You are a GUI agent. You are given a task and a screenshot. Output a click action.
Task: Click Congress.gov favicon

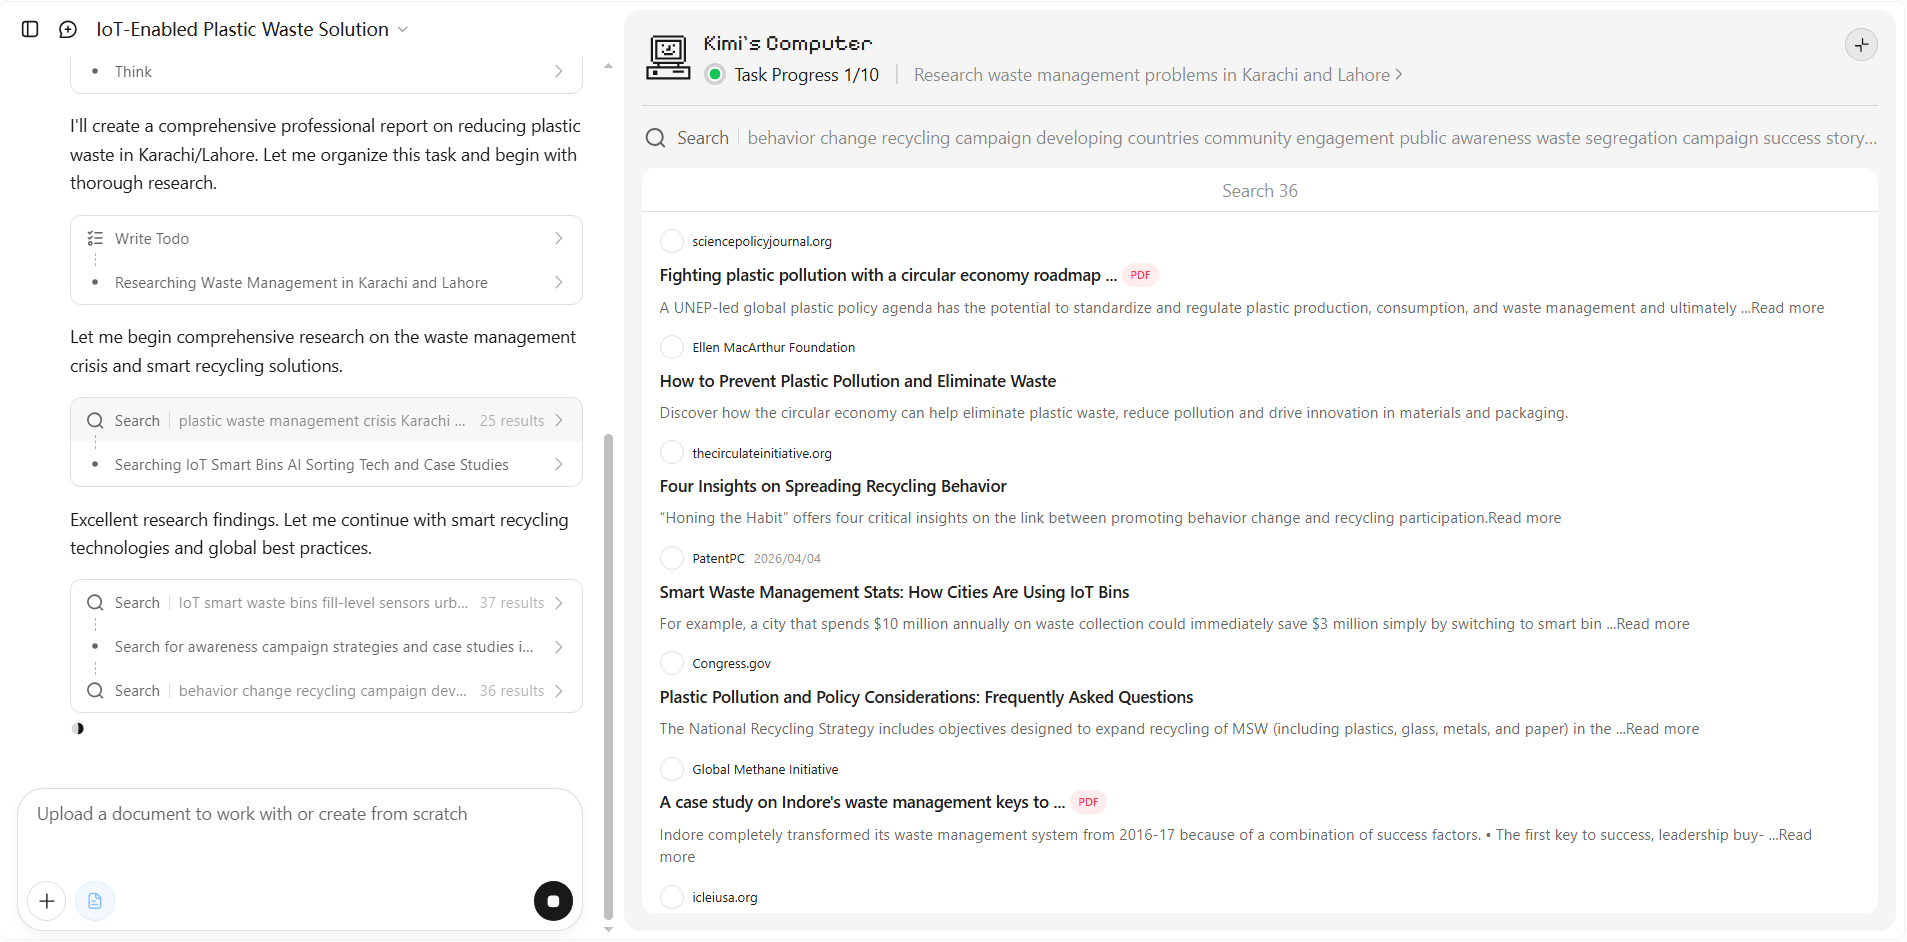pos(672,663)
